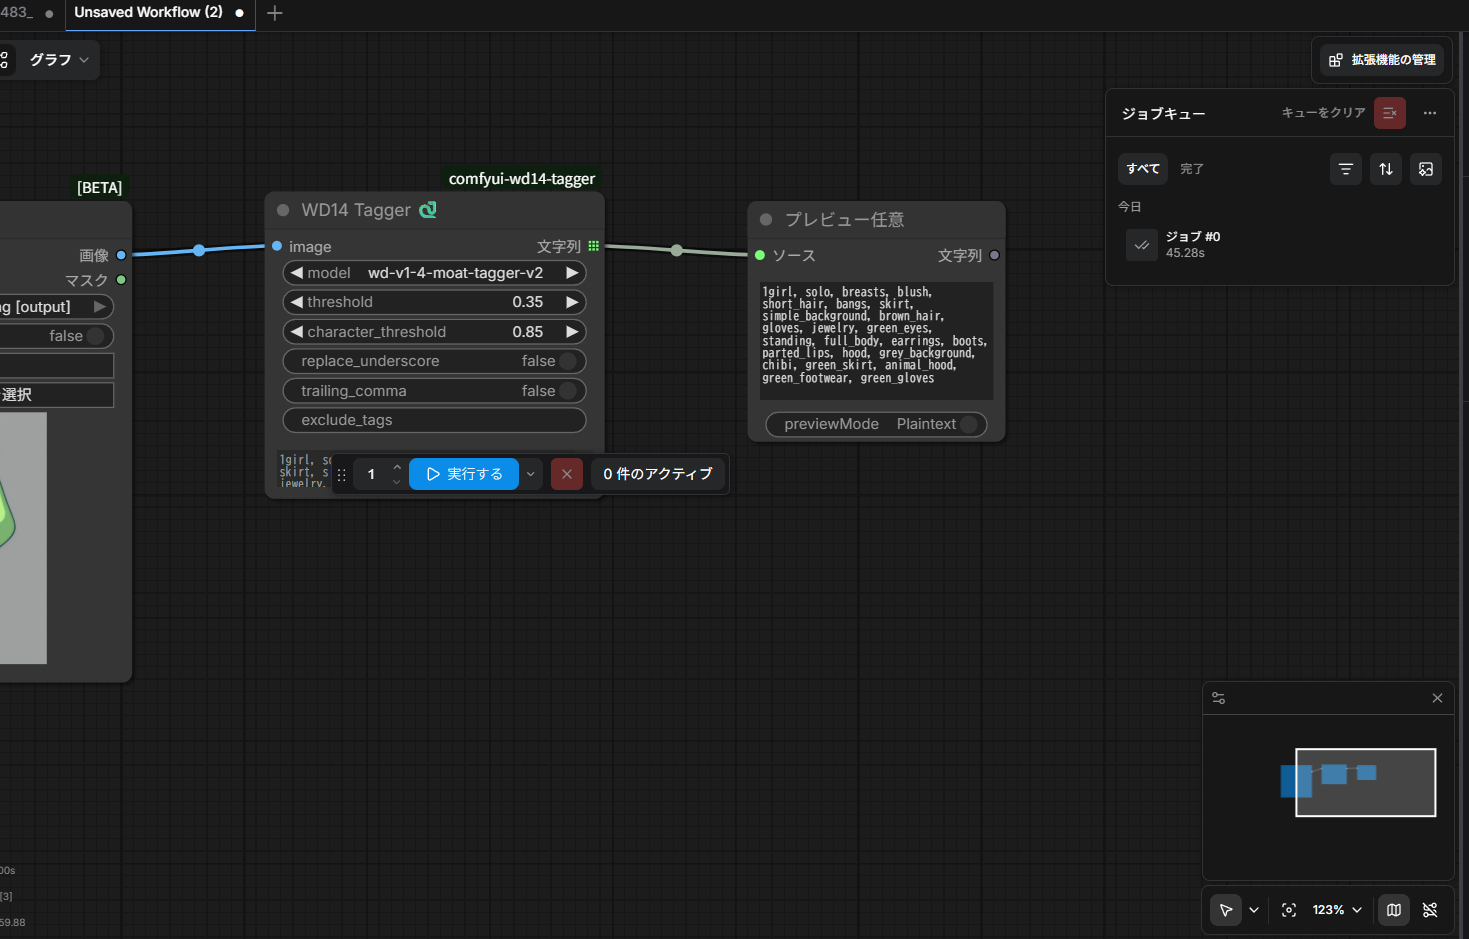Viewport: 1469px width, 939px height.
Task: Click the WD14 Tagger image input slot
Action: coord(277,246)
